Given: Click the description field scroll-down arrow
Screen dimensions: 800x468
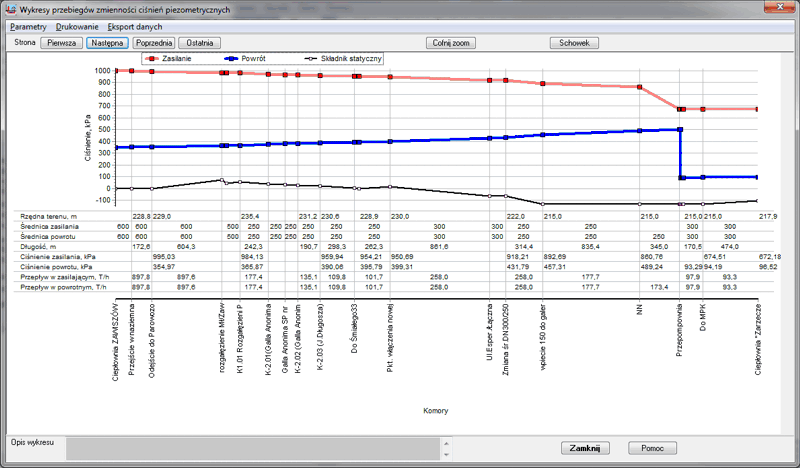Looking at the screenshot, I should pyautogui.click(x=446, y=454).
